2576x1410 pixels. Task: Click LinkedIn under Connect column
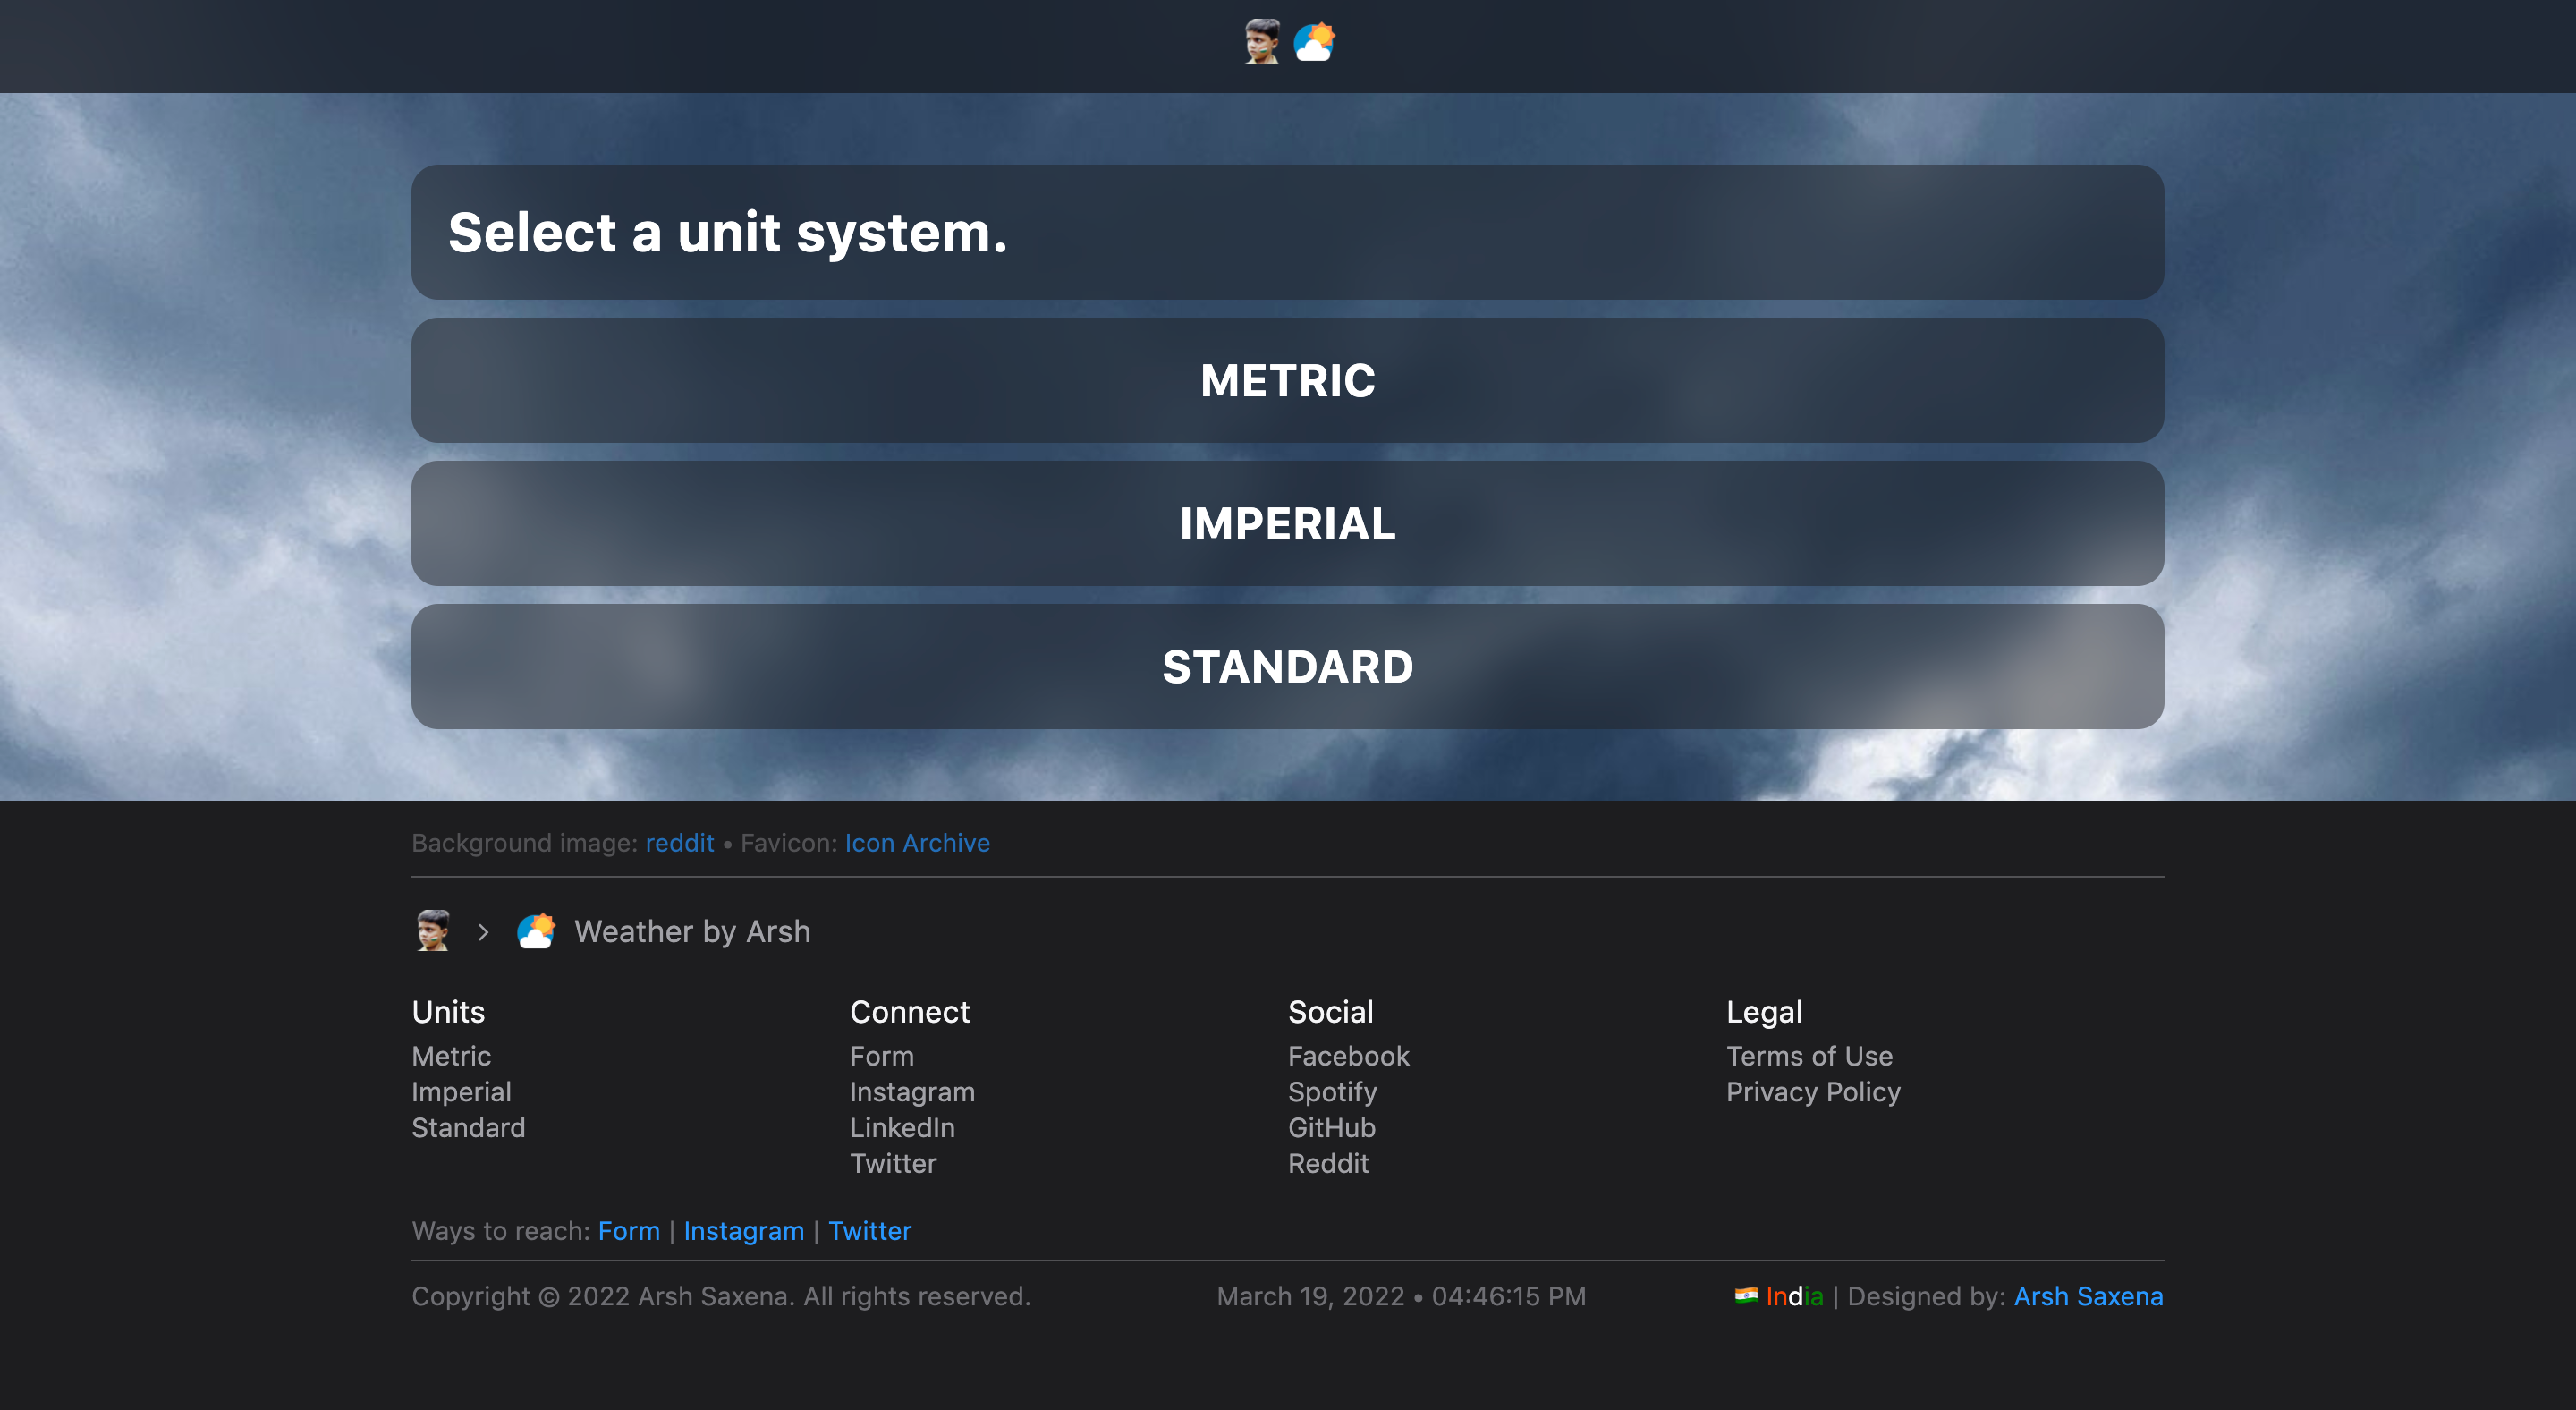(902, 1128)
